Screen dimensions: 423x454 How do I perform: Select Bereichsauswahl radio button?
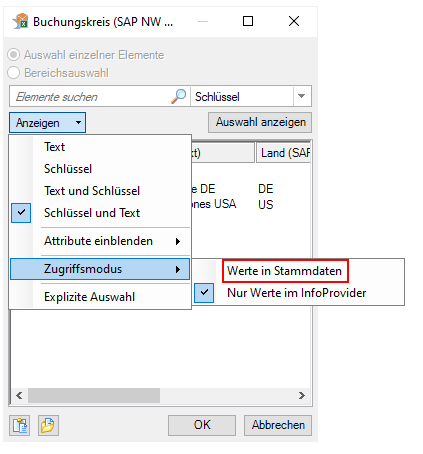[x=14, y=73]
